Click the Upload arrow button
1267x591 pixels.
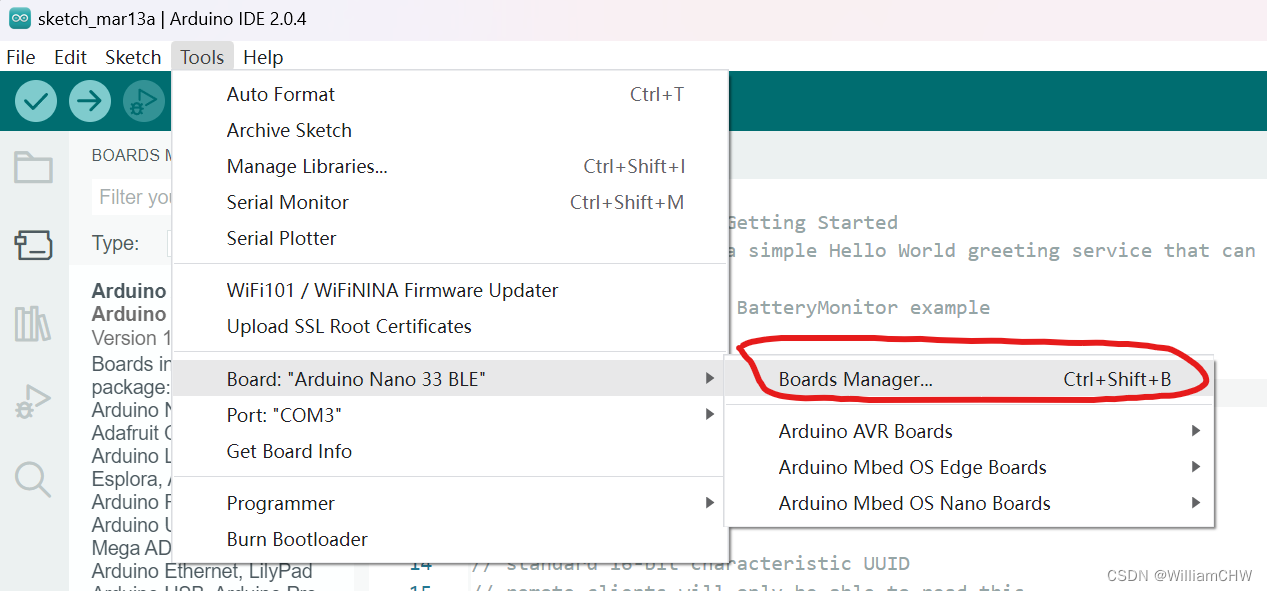(x=90, y=101)
